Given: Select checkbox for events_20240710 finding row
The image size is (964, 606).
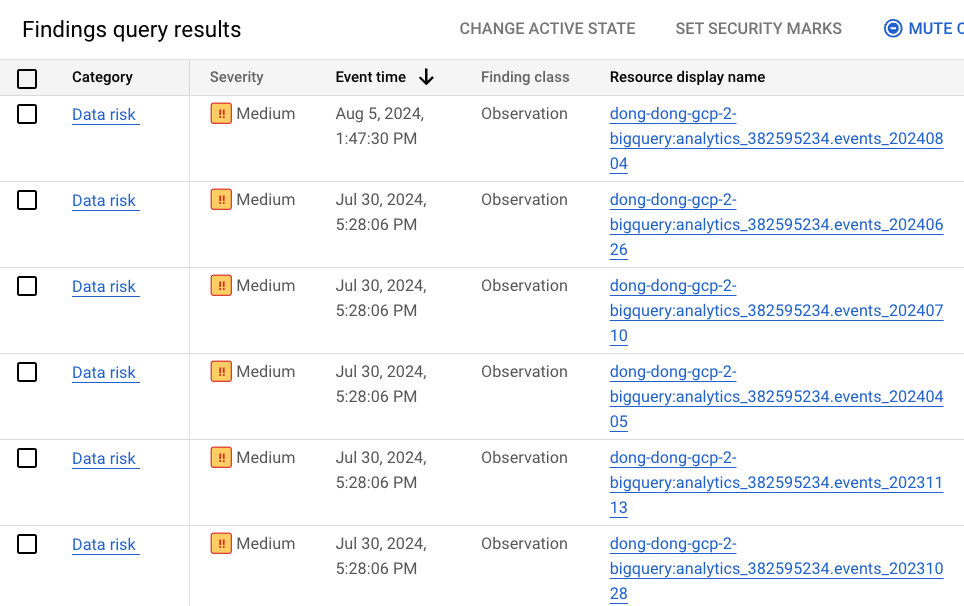Looking at the screenshot, I should 27,286.
